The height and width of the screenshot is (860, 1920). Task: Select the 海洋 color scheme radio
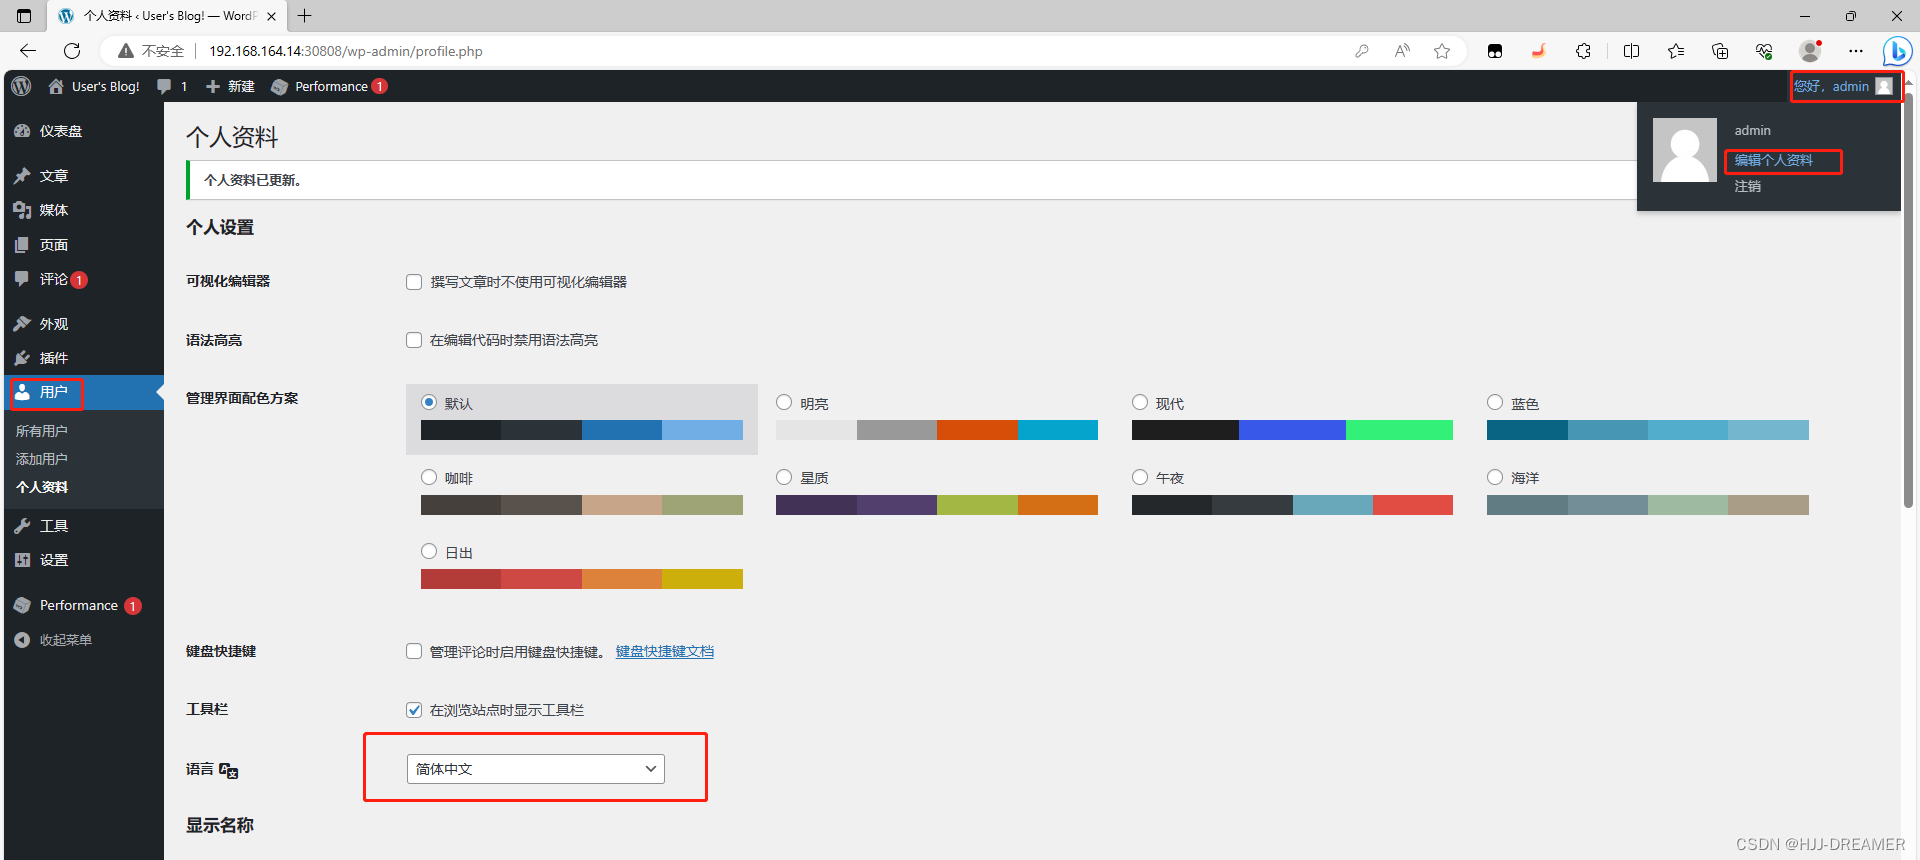click(1495, 477)
